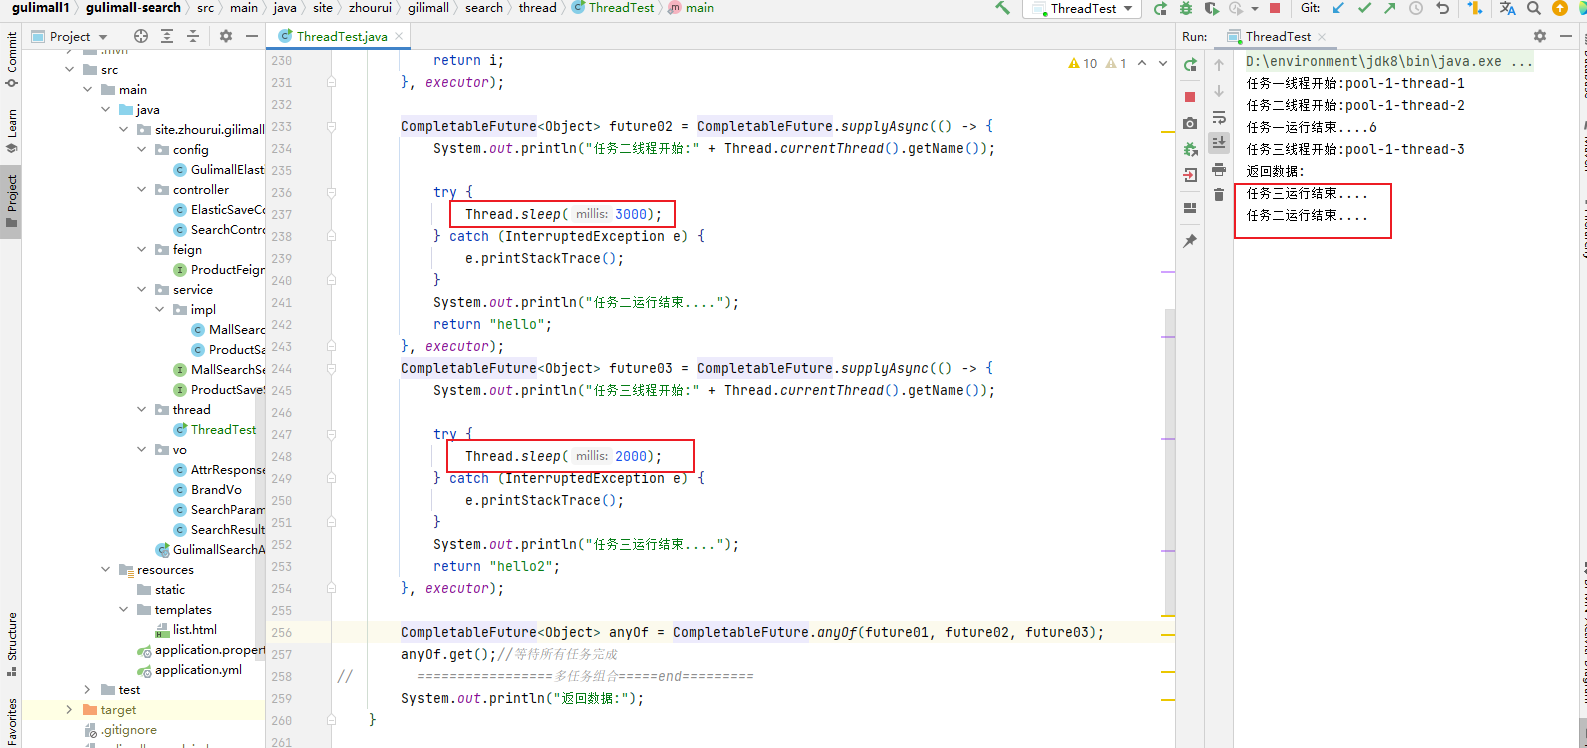Click gulimall-search in the breadcrumb
This screenshot has width=1587, height=748.
[133, 8]
